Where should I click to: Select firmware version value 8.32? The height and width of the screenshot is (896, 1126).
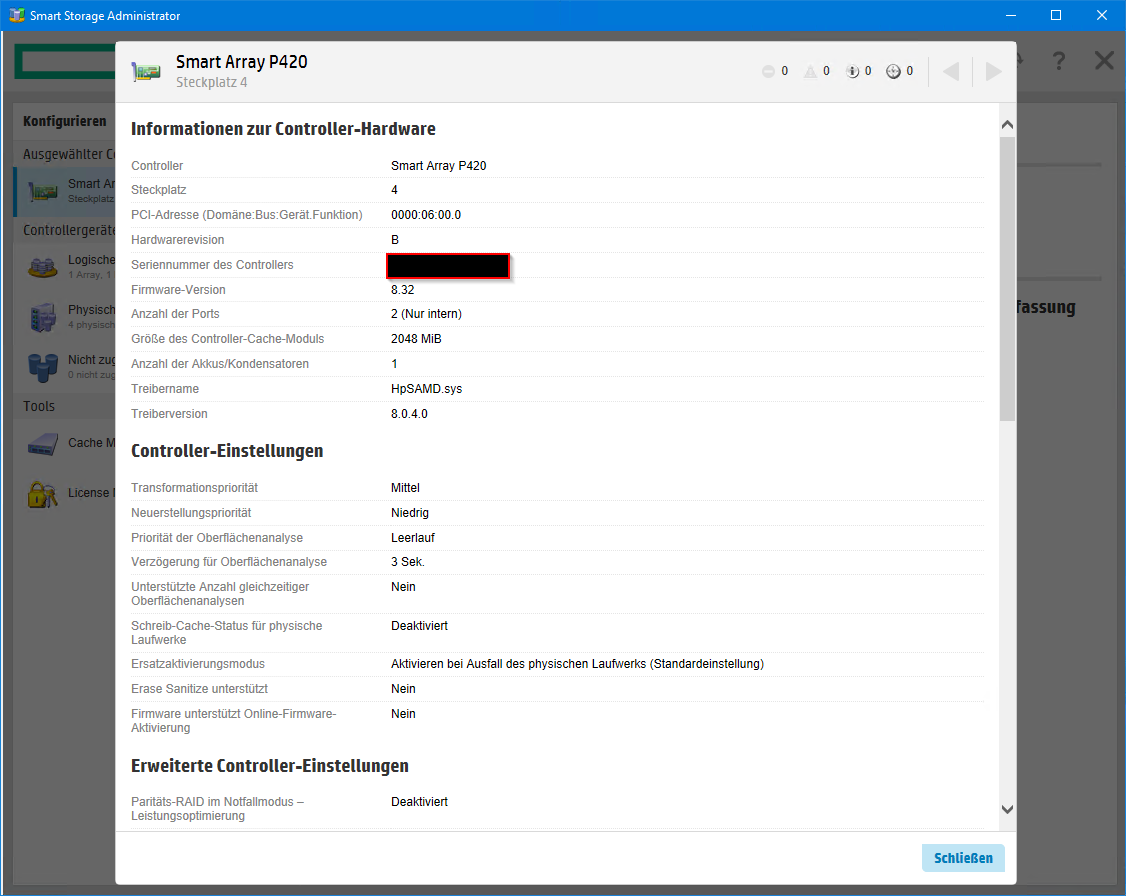(x=402, y=289)
